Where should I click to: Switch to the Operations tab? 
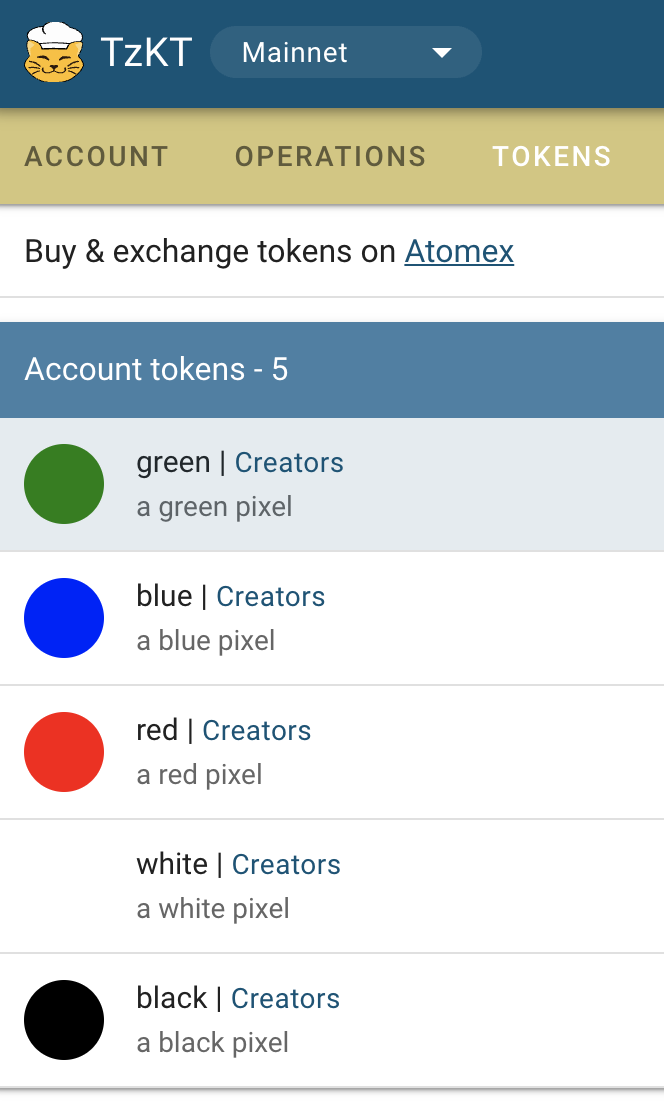click(x=330, y=157)
